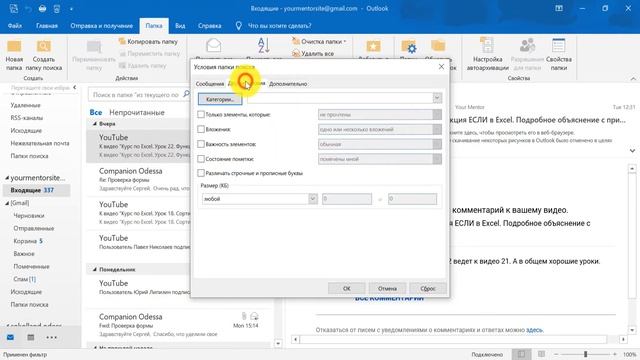Click the Новая папка folder icon
The height and width of the screenshot is (360, 640).
click(14, 47)
